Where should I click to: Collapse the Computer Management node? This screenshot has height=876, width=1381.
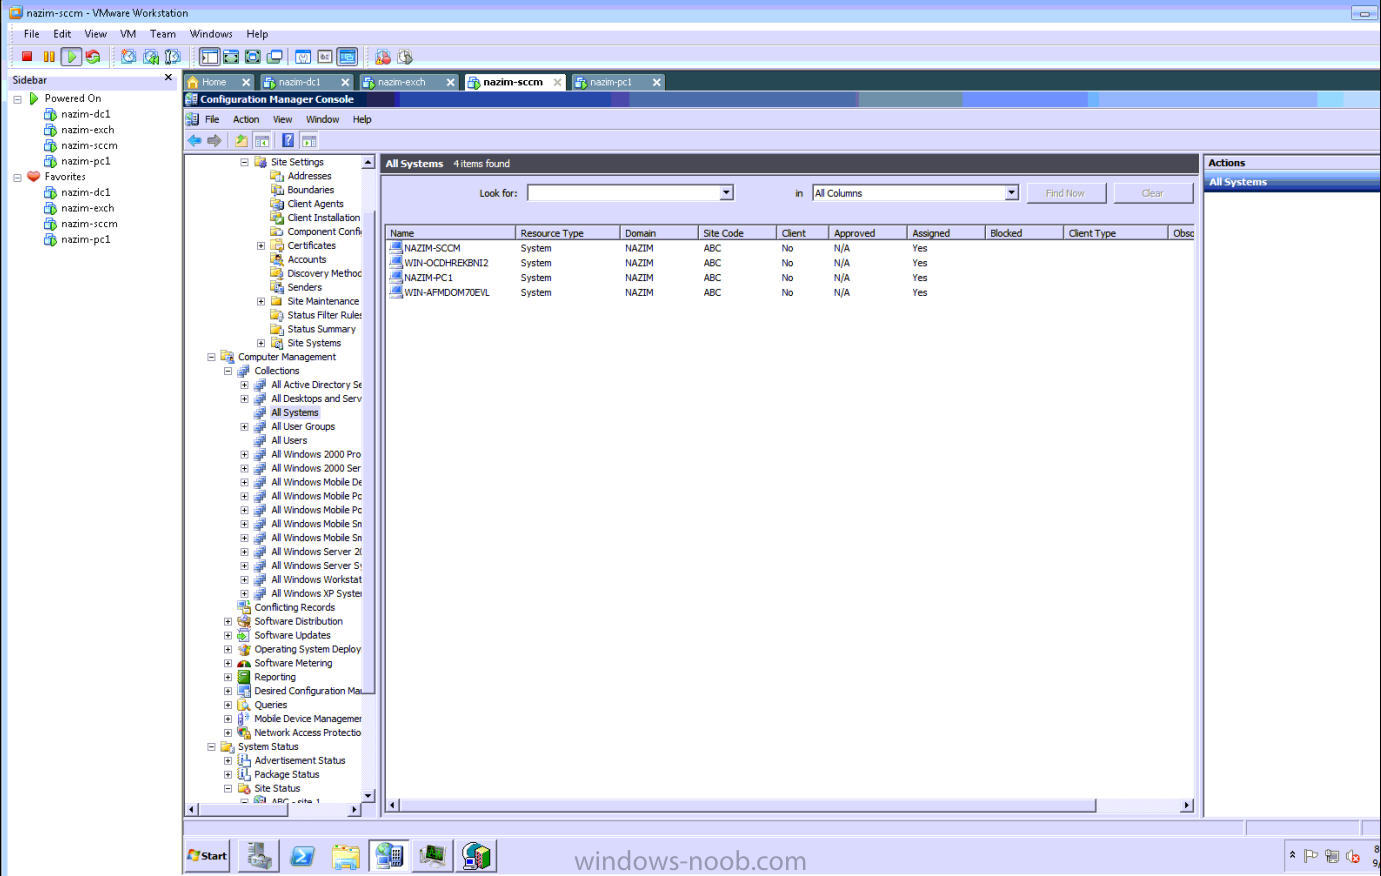click(x=211, y=357)
